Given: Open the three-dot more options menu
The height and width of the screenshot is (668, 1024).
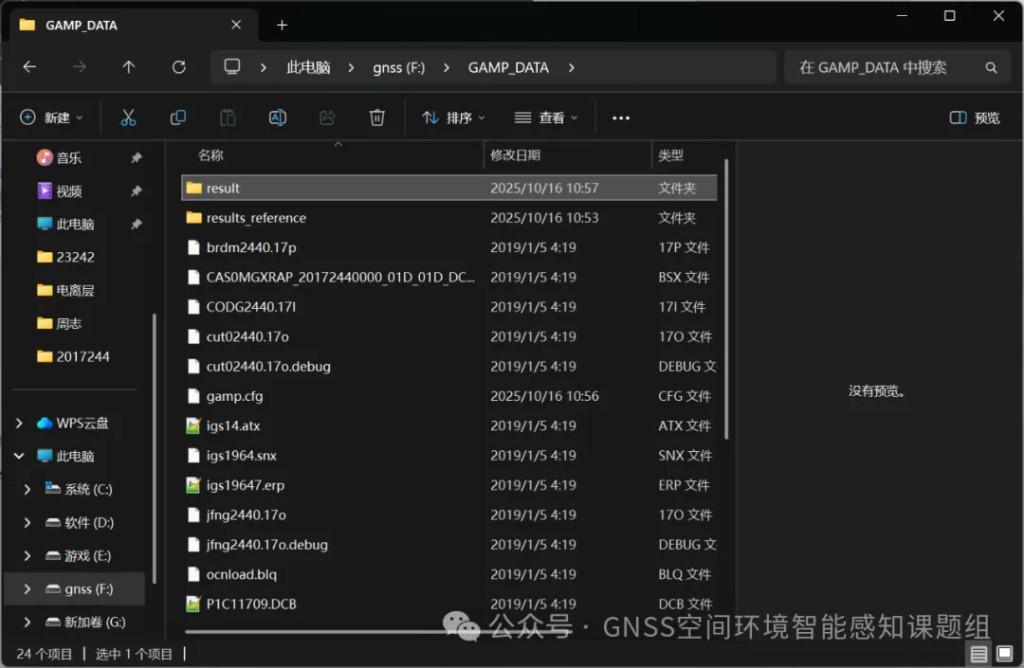Looking at the screenshot, I should coord(621,118).
